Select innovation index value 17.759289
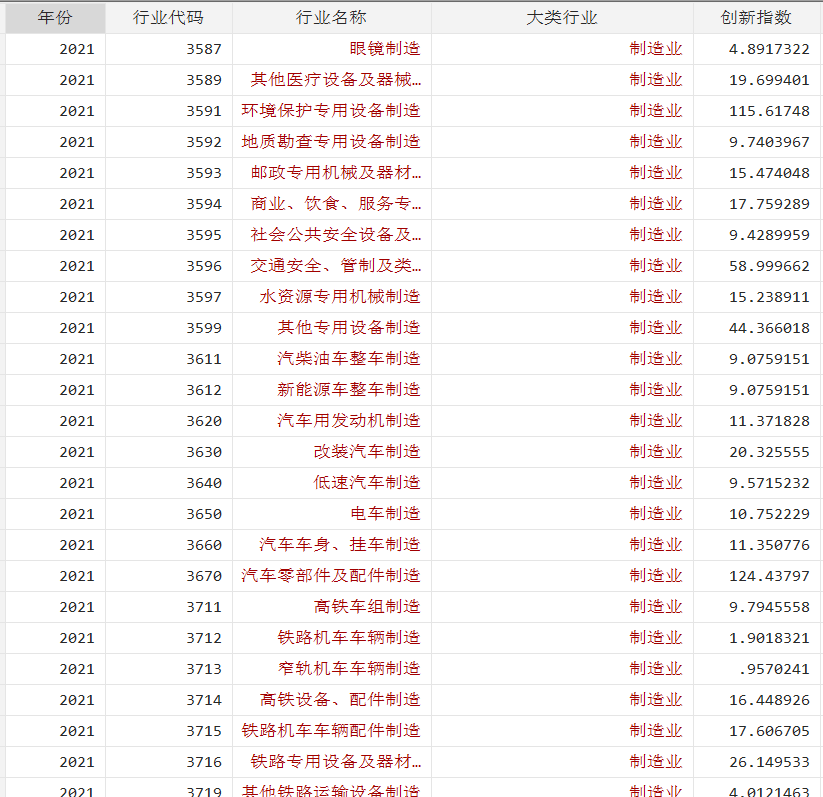The image size is (823, 797). (756, 204)
